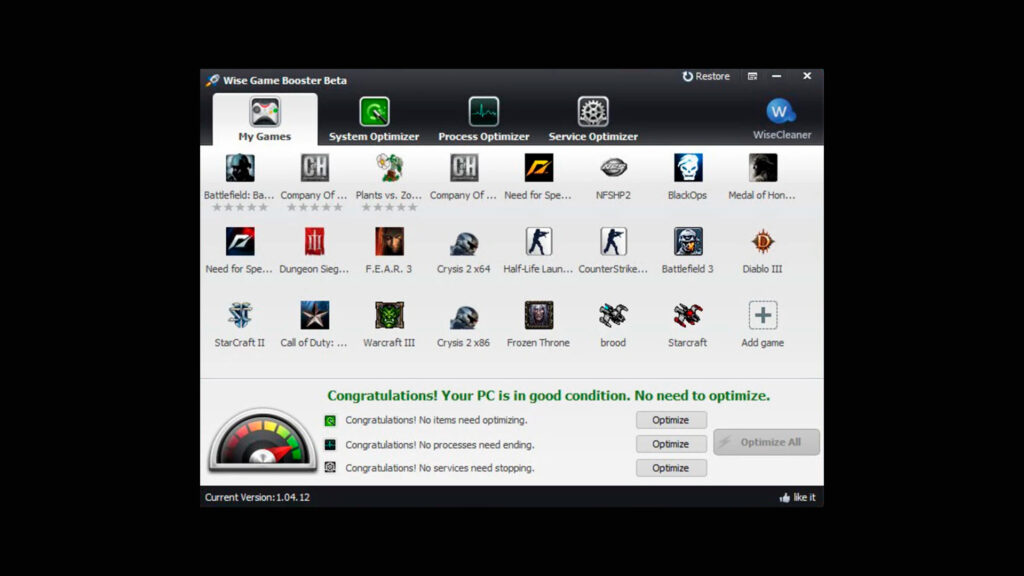Rate Battlefield using its star rating
The image size is (1024, 576).
click(240, 207)
